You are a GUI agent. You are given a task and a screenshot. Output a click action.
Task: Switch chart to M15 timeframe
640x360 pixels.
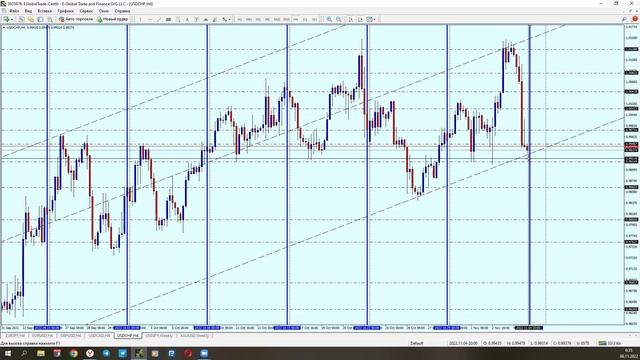(x=258, y=19)
